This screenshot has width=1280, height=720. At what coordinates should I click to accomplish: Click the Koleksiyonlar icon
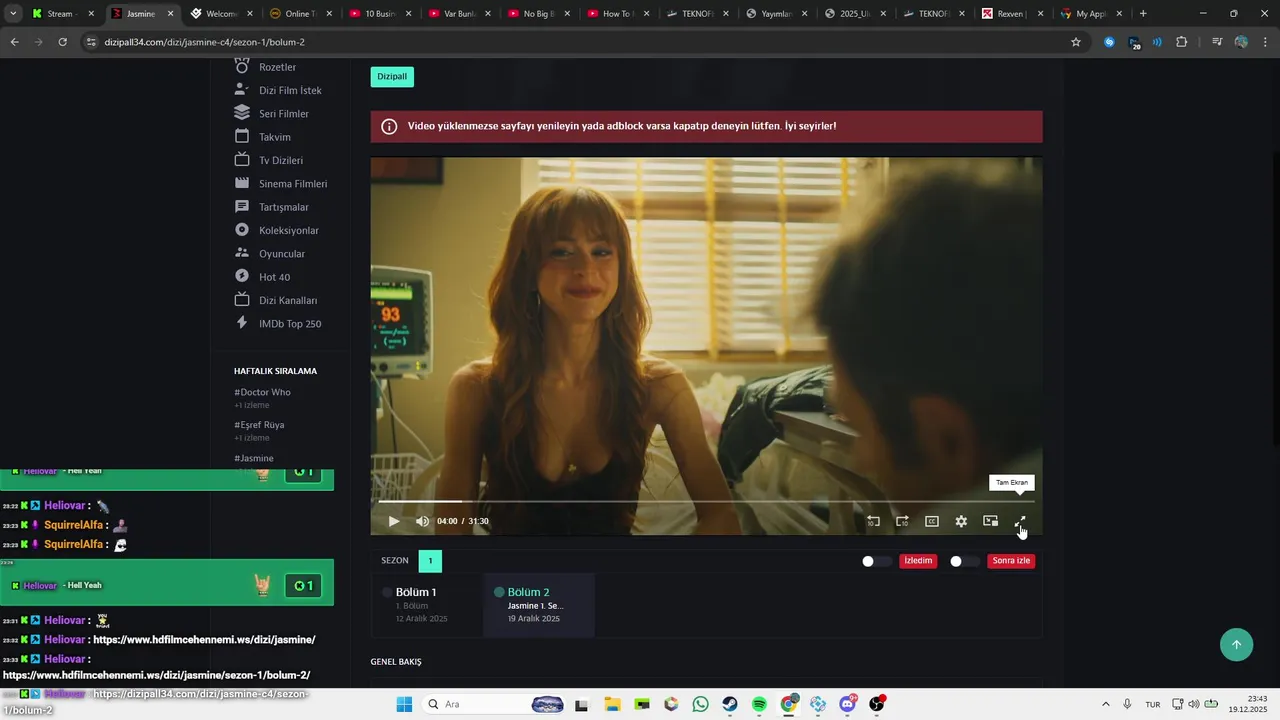[x=241, y=230]
